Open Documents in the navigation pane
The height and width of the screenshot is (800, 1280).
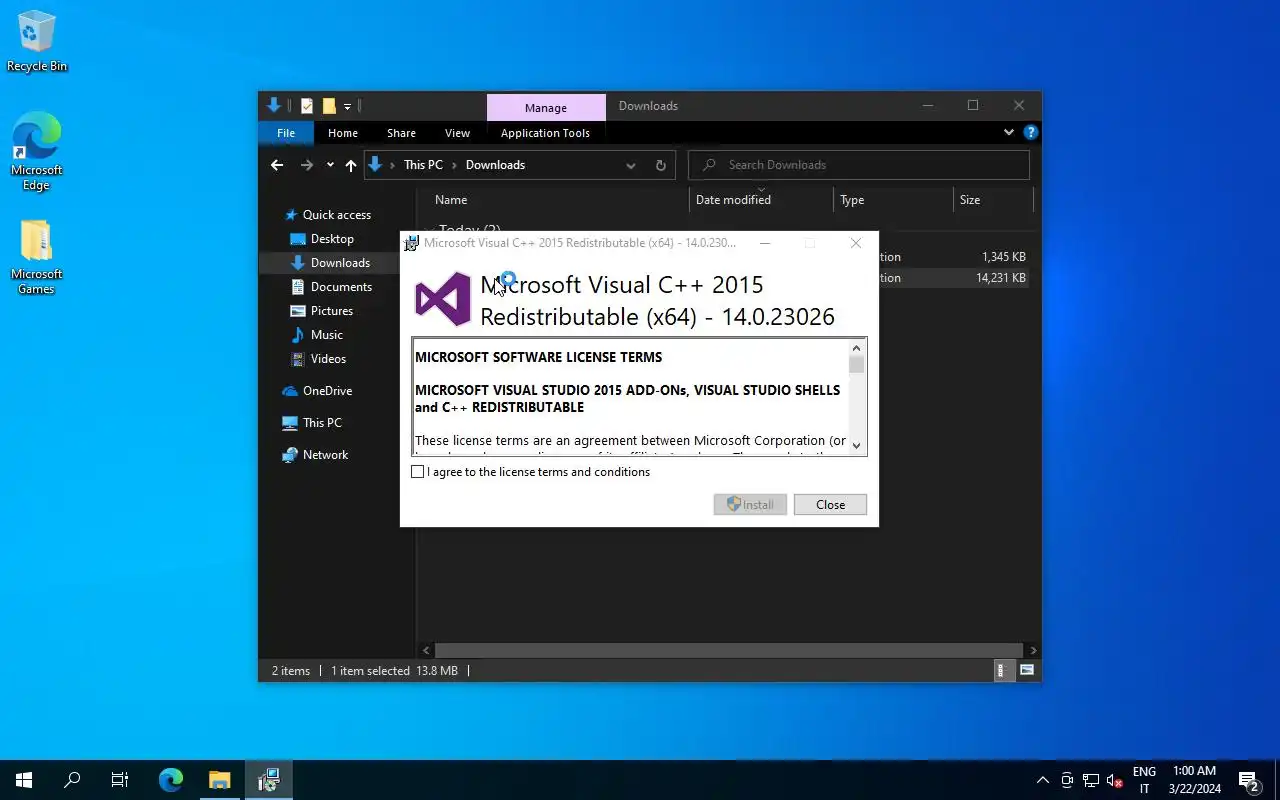click(341, 287)
